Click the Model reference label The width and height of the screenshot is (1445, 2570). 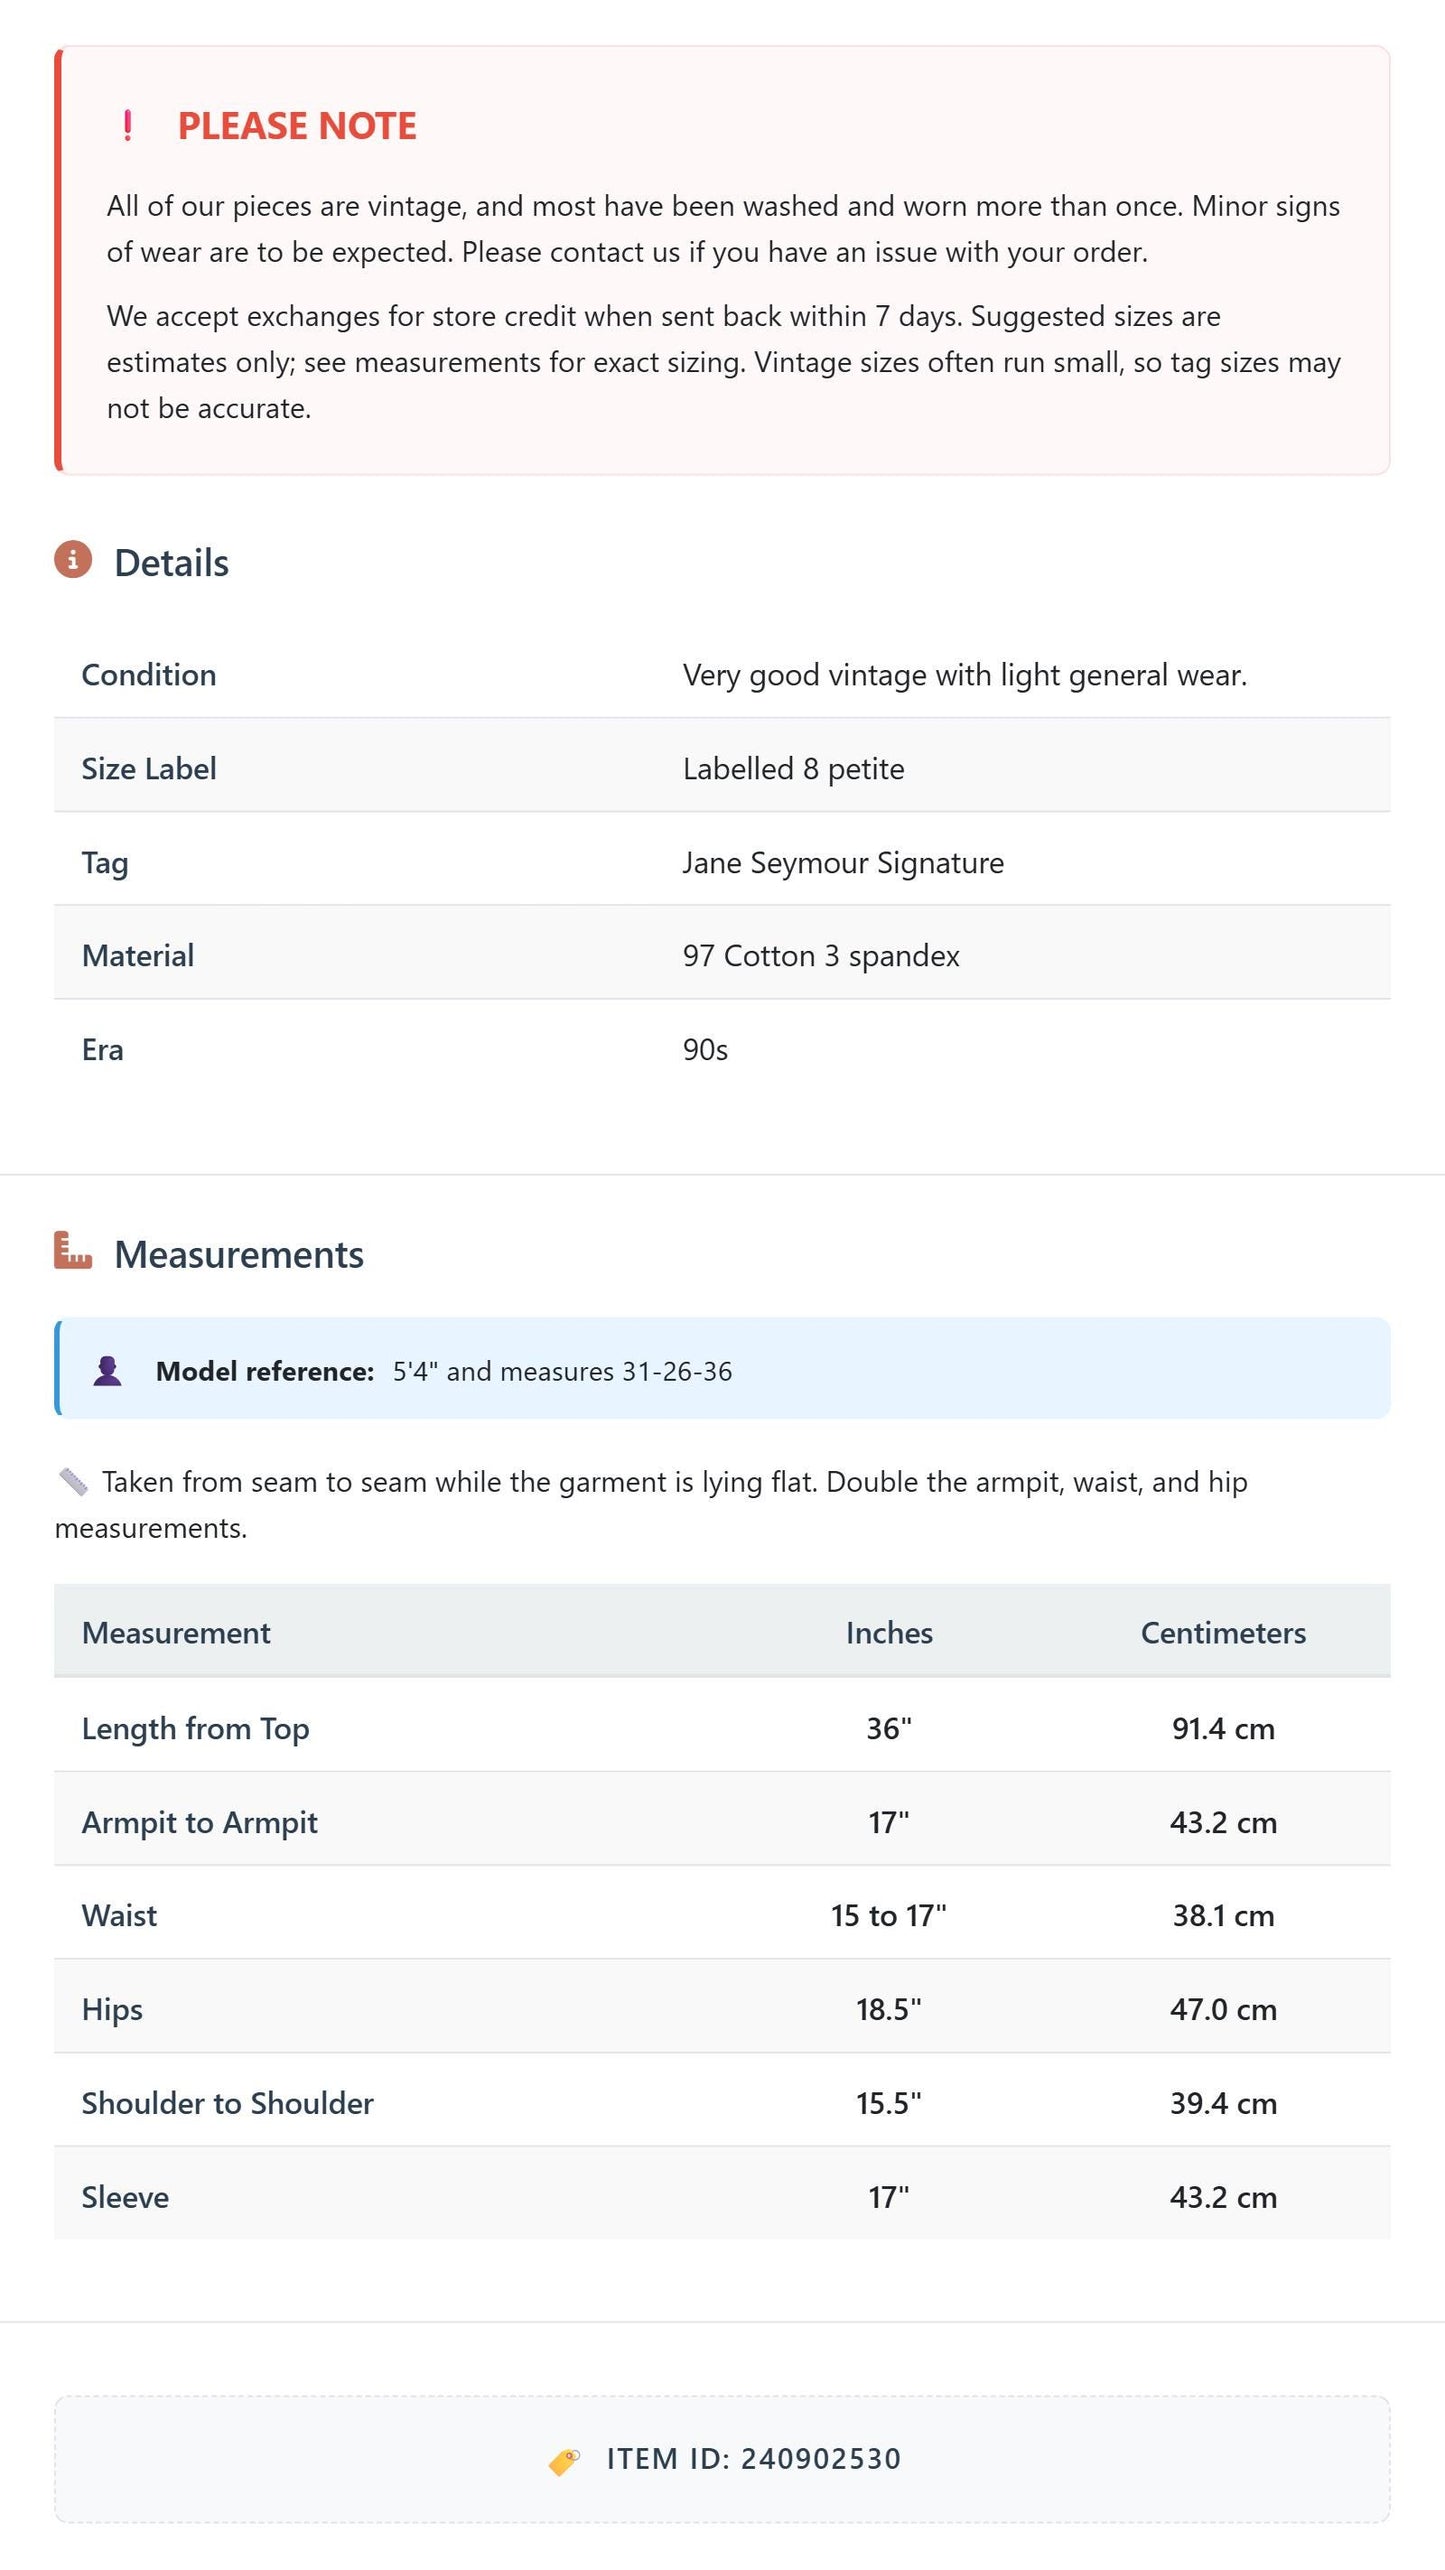click(265, 1371)
